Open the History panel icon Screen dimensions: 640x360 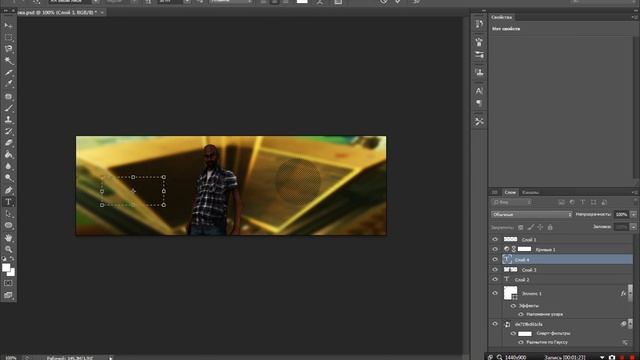point(479,24)
